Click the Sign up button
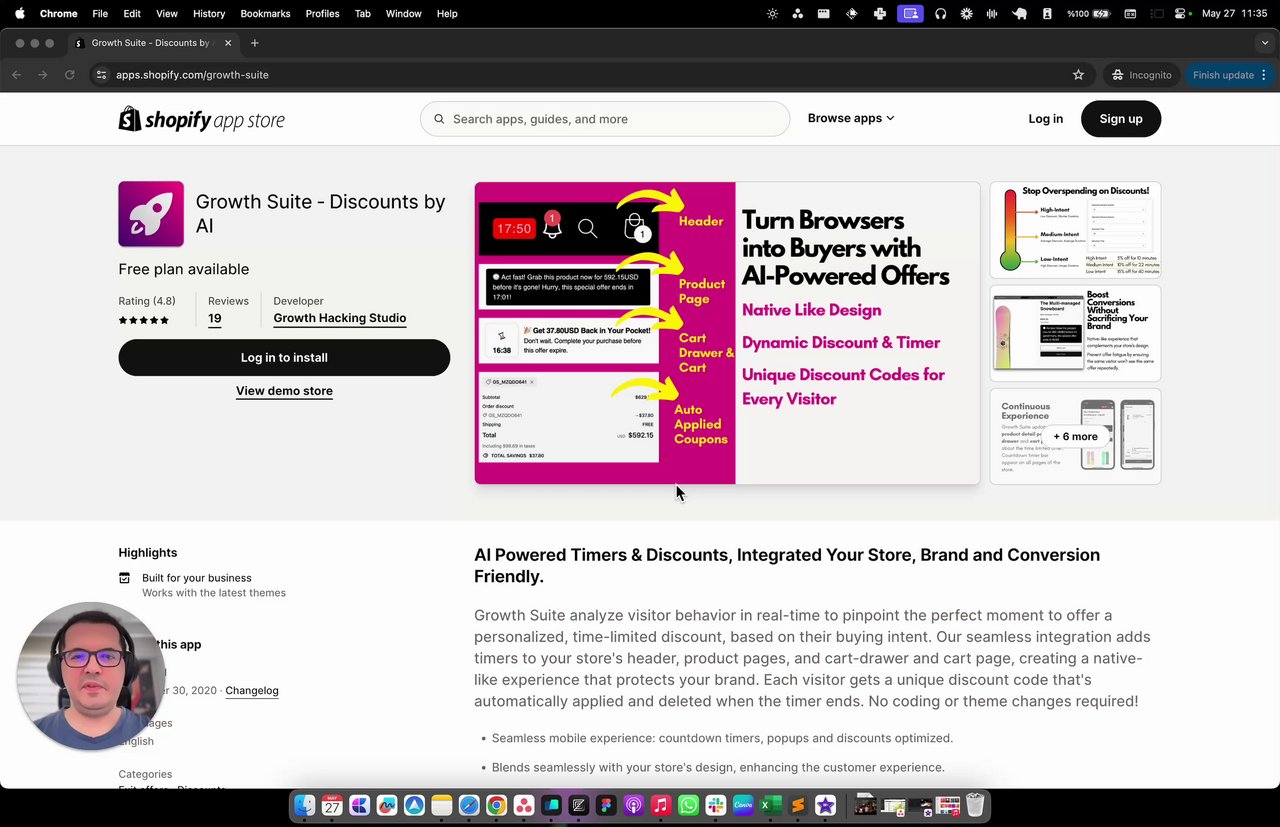The height and width of the screenshot is (827, 1280). point(1121,119)
